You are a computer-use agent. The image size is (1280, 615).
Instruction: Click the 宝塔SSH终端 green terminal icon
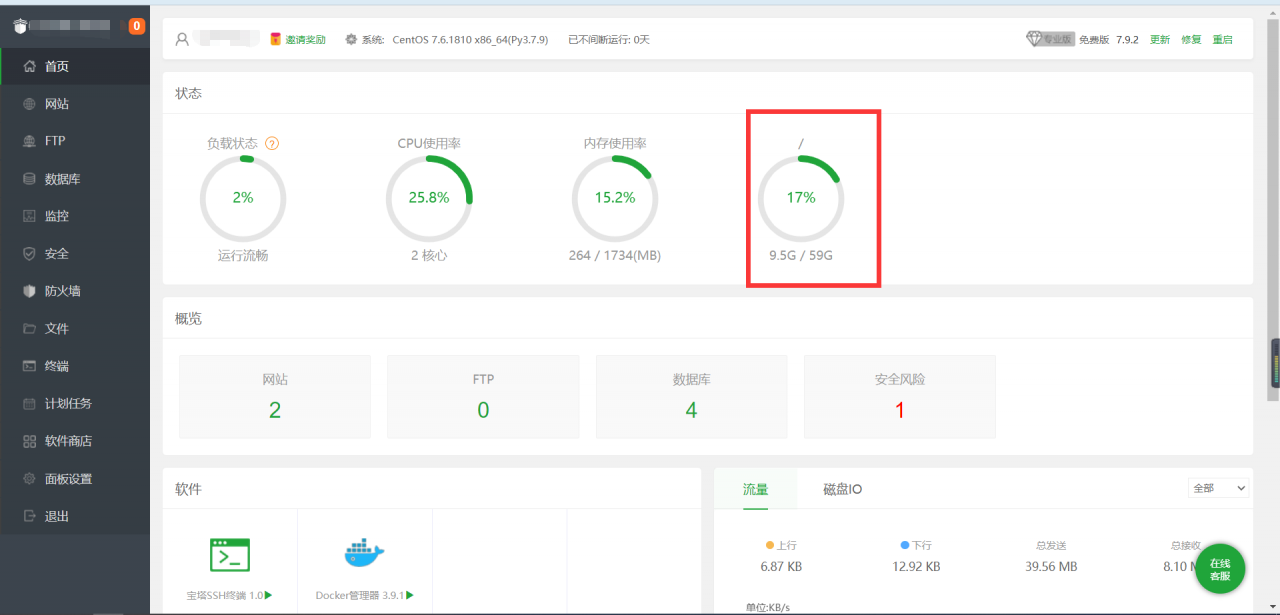tap(230, 554)
